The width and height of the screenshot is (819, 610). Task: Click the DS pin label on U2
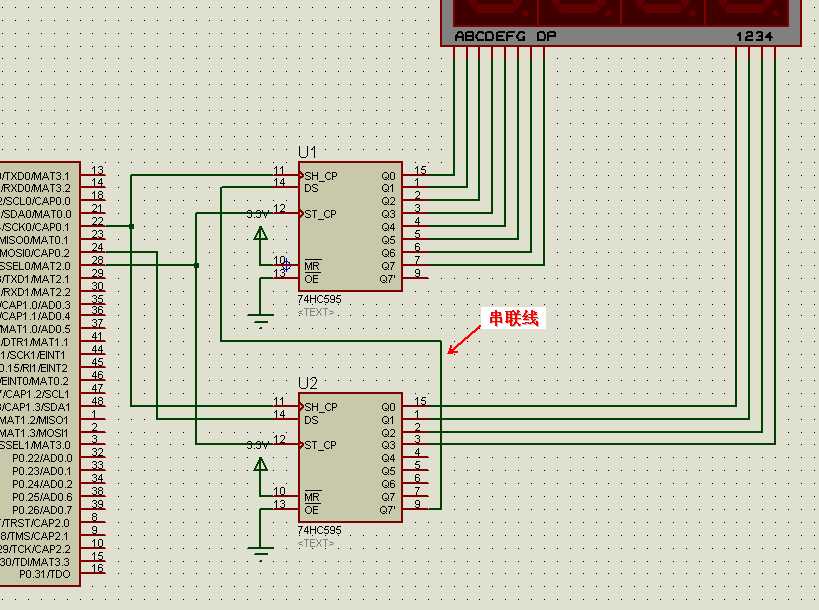pos(311,420)
